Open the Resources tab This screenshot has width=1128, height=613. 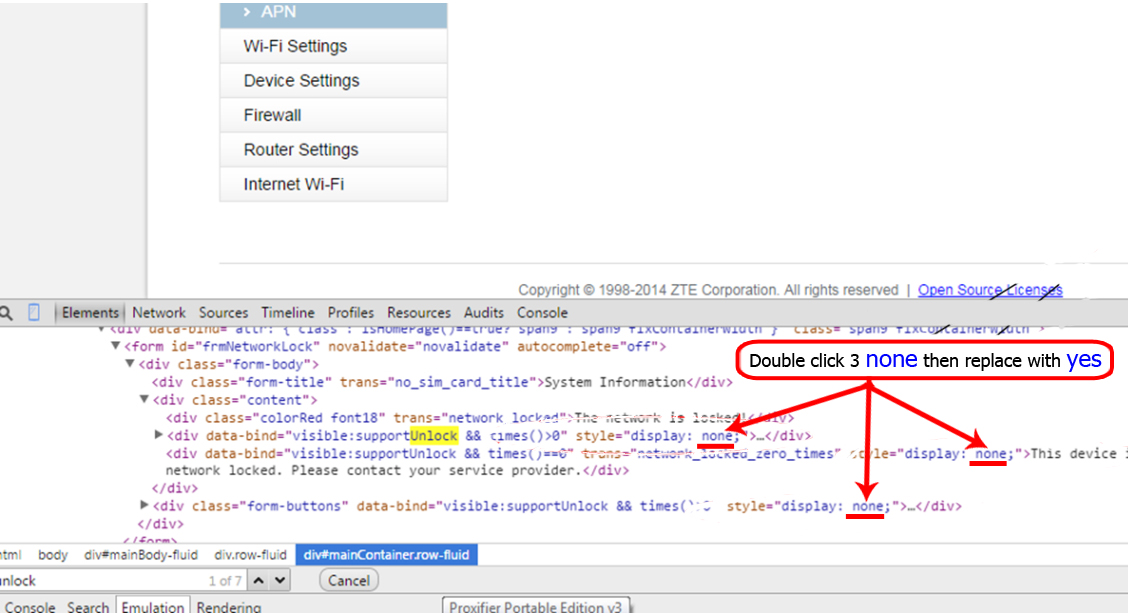(x=419, y=313)
